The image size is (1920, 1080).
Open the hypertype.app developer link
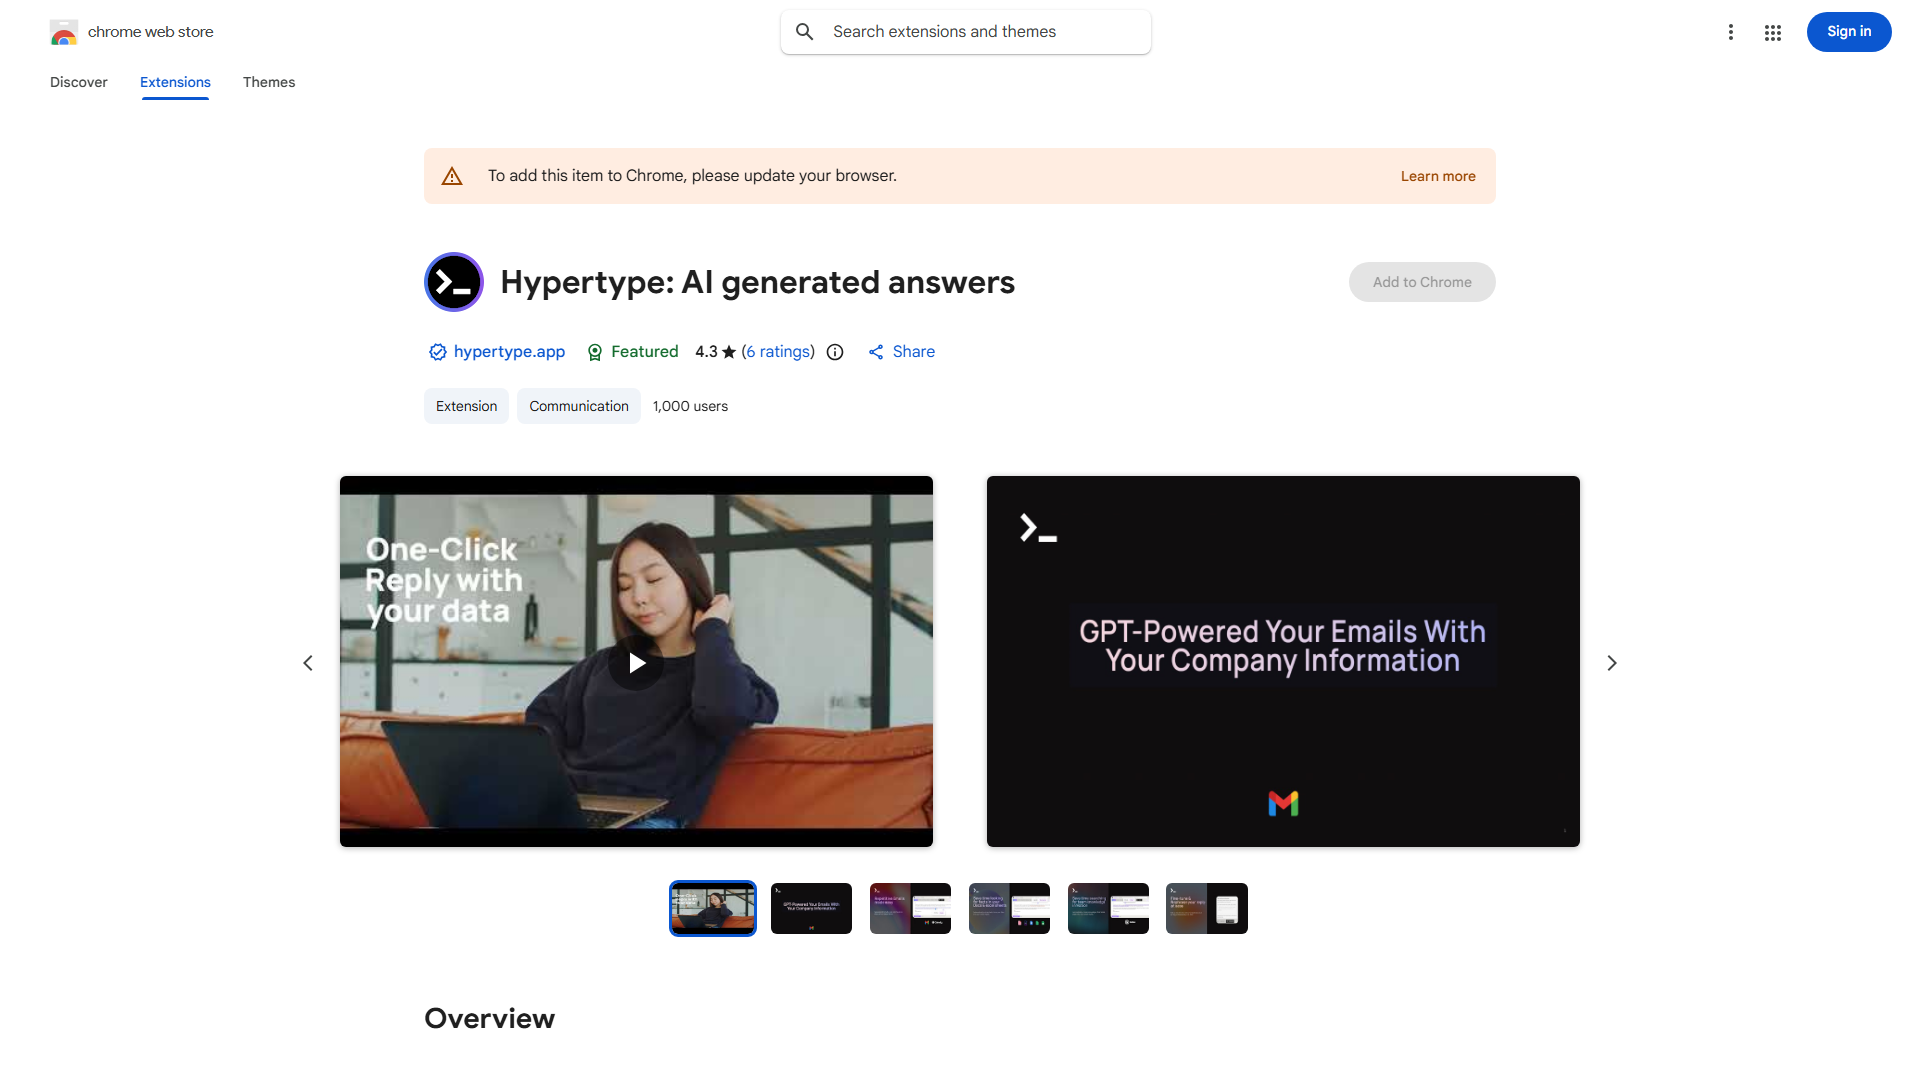[x=509, y=352]
